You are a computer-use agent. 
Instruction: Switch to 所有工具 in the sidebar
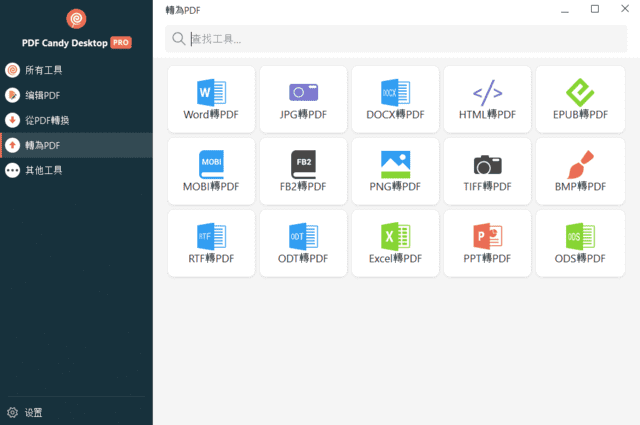(x=43, y=70)
